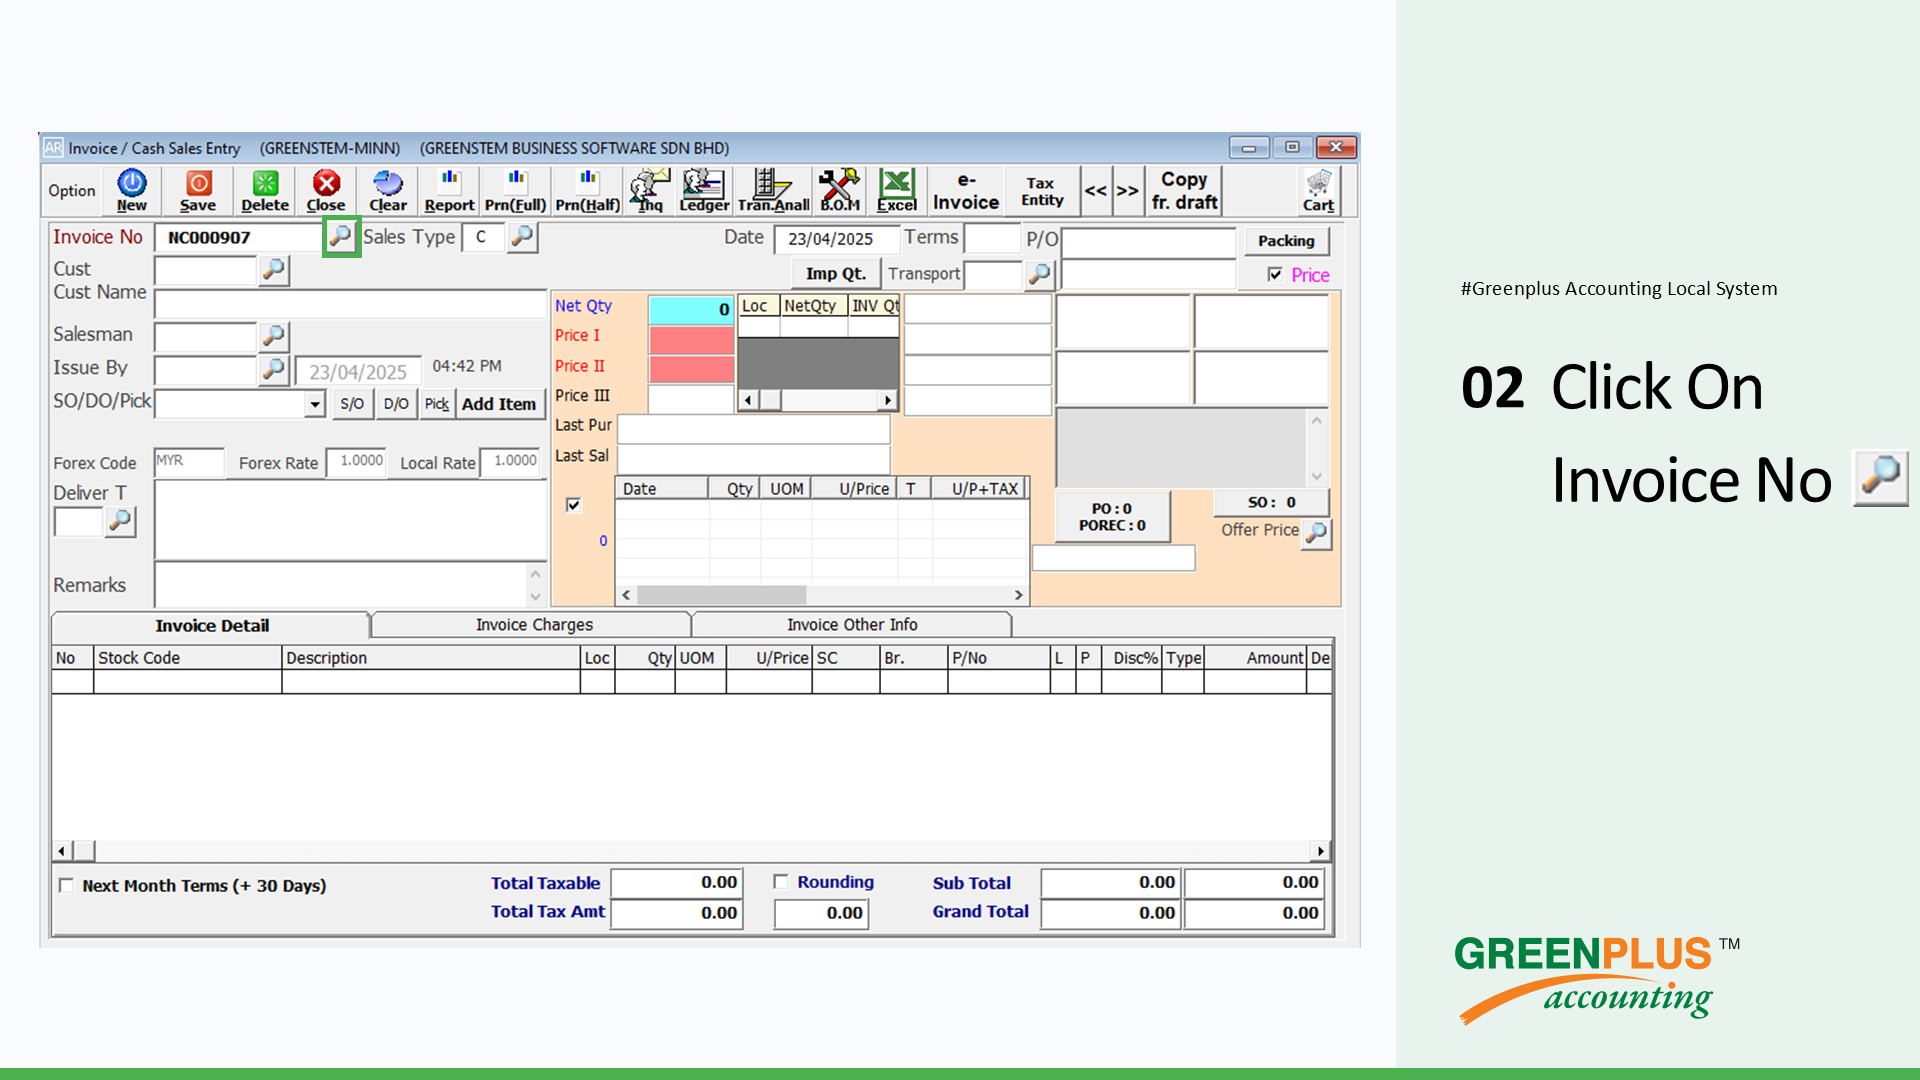Click the Invoice No field NC000907
The image size is (1920, 1080).
pyautogui.click(x=240, y=237)
